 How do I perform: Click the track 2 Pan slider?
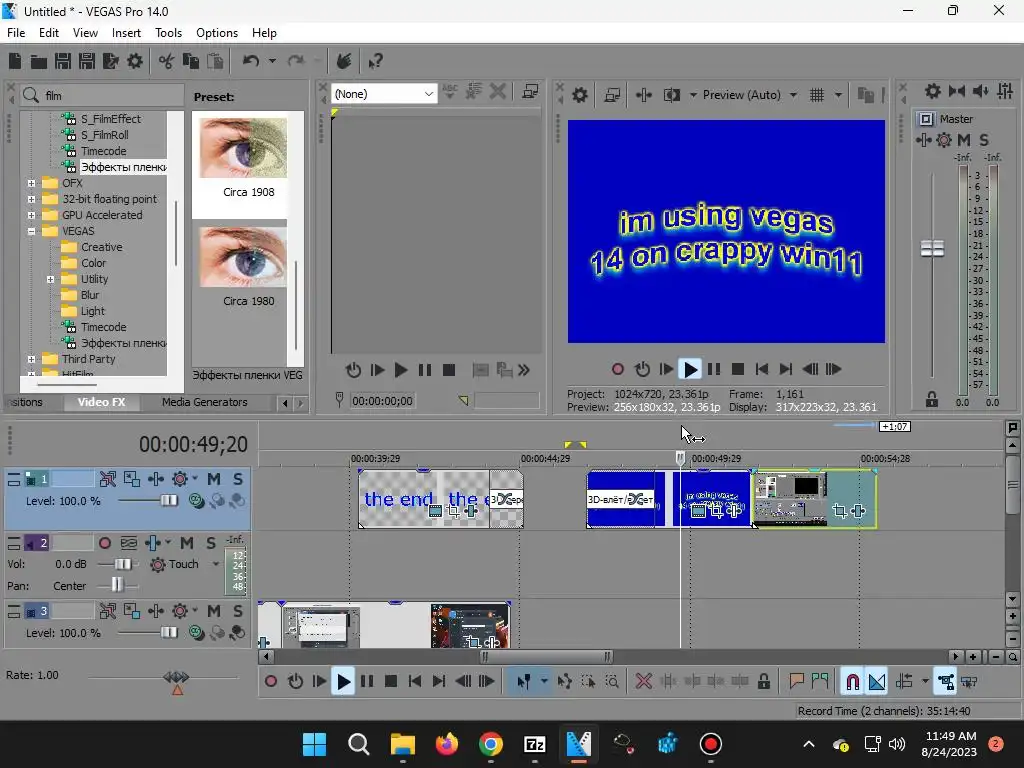tap(116, 585)
